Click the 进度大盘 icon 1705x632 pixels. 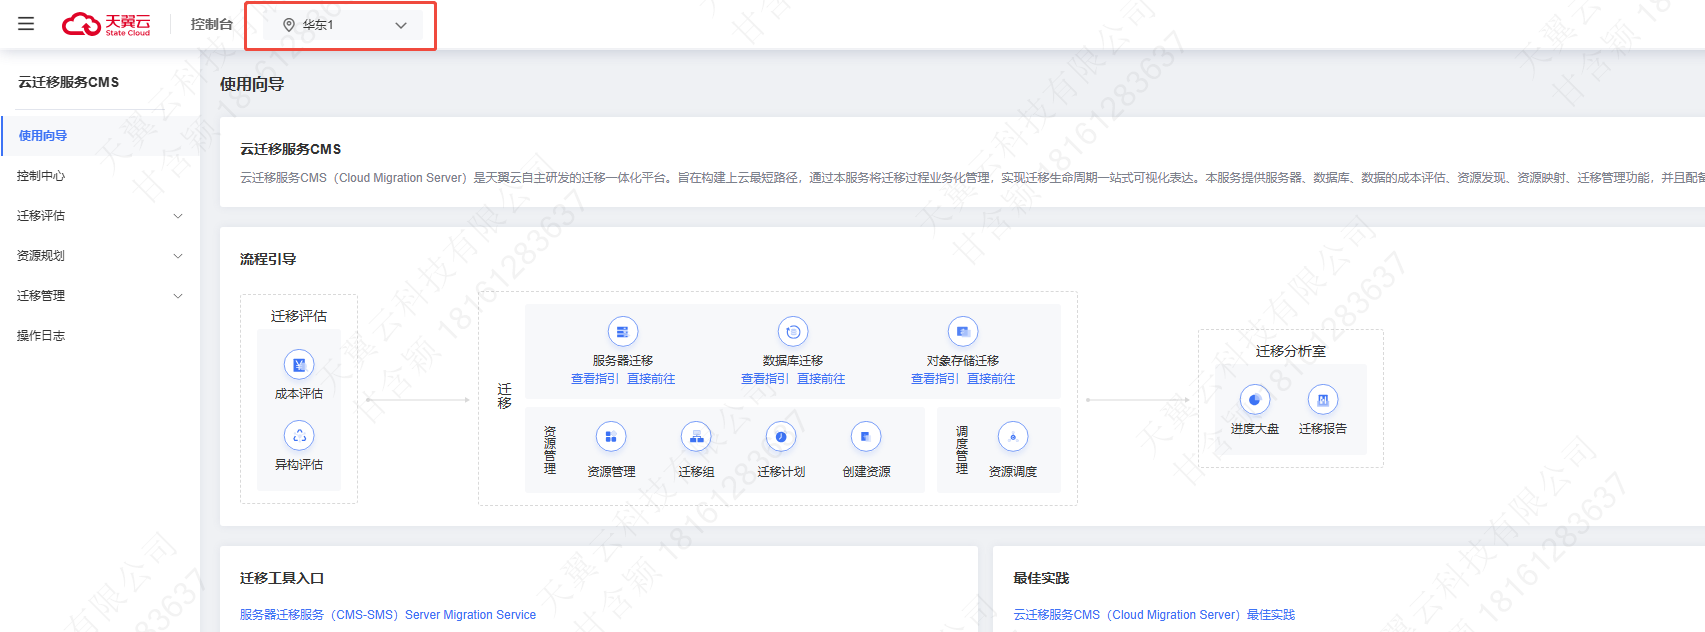(x=1255, y=400)
